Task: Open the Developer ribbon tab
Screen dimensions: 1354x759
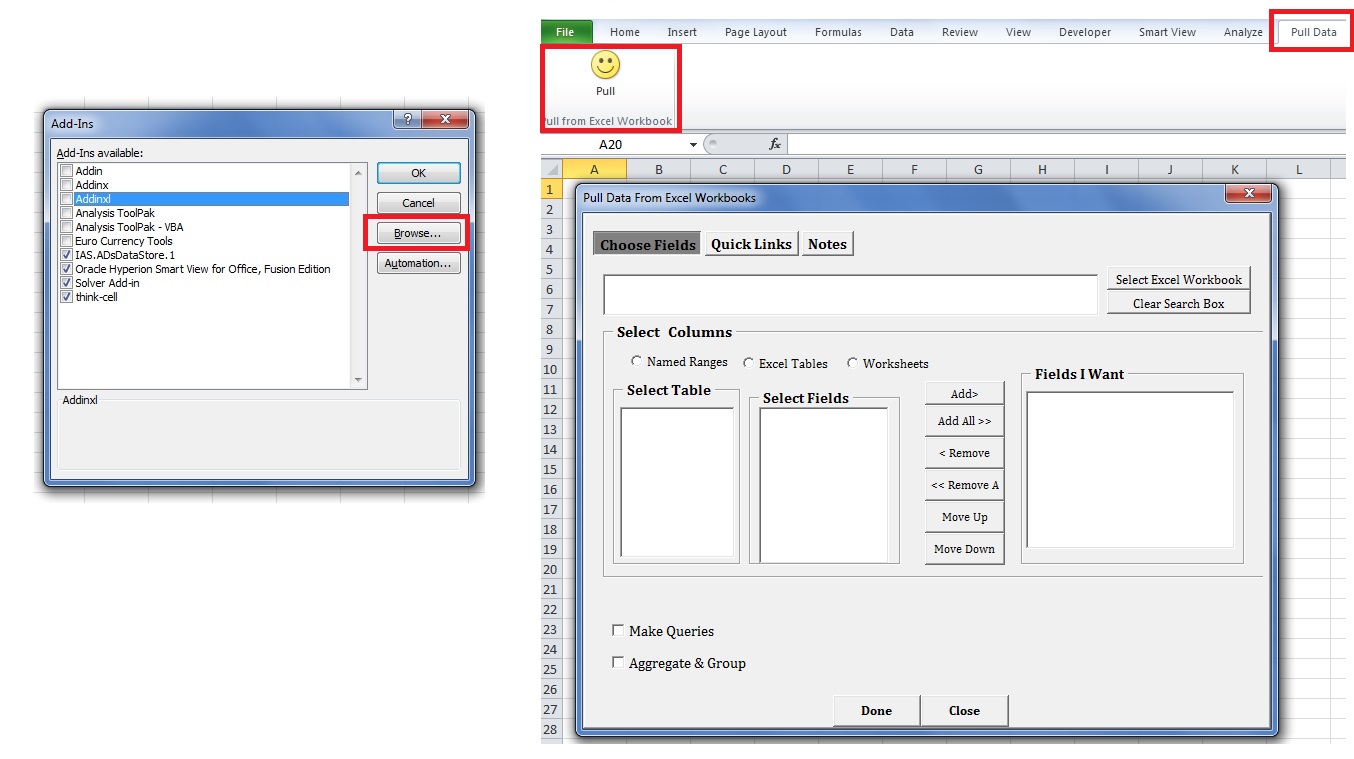Action: (1085, 32)
